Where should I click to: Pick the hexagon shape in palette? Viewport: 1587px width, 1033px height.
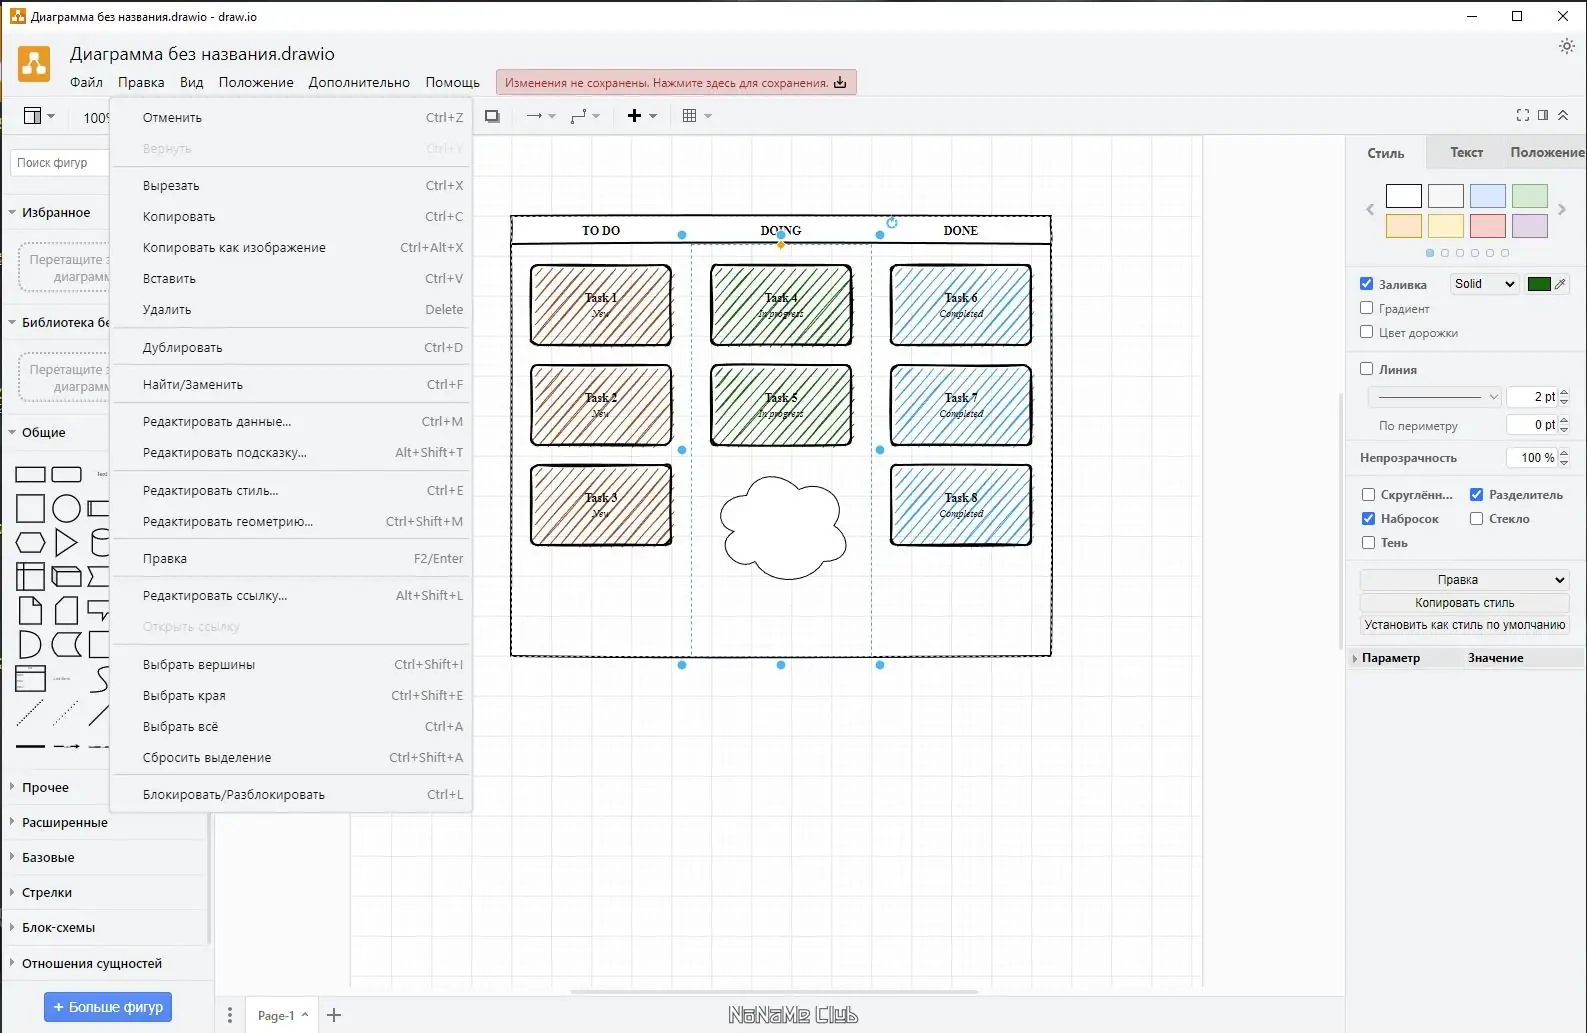(x=30, y=543)
